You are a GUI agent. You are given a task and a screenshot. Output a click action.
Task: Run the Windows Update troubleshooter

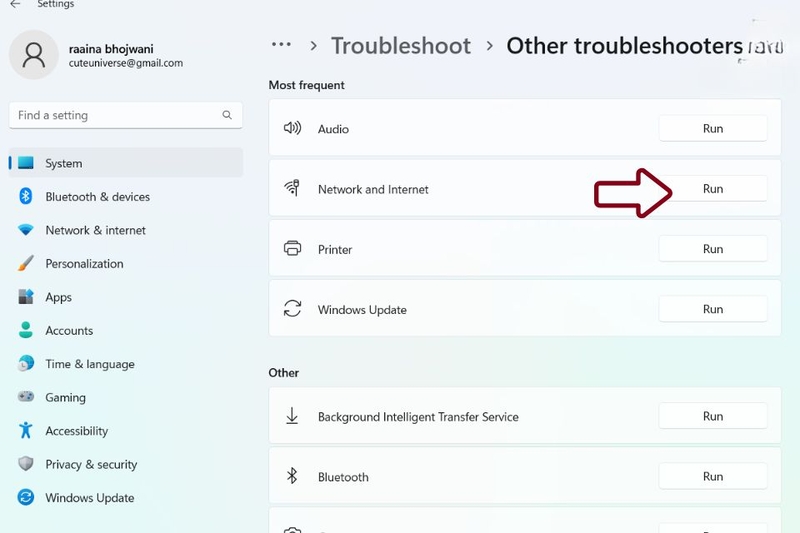pos(713,309)
